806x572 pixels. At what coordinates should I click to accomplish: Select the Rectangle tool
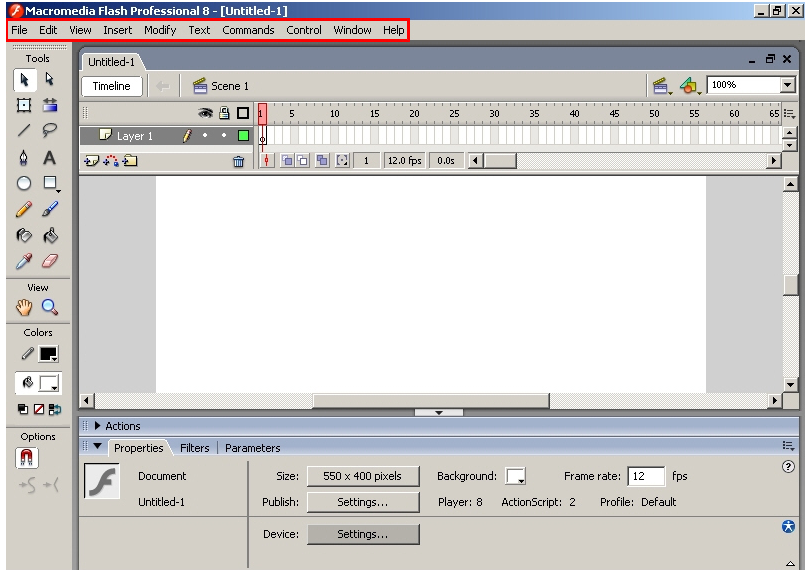(50, 183)
